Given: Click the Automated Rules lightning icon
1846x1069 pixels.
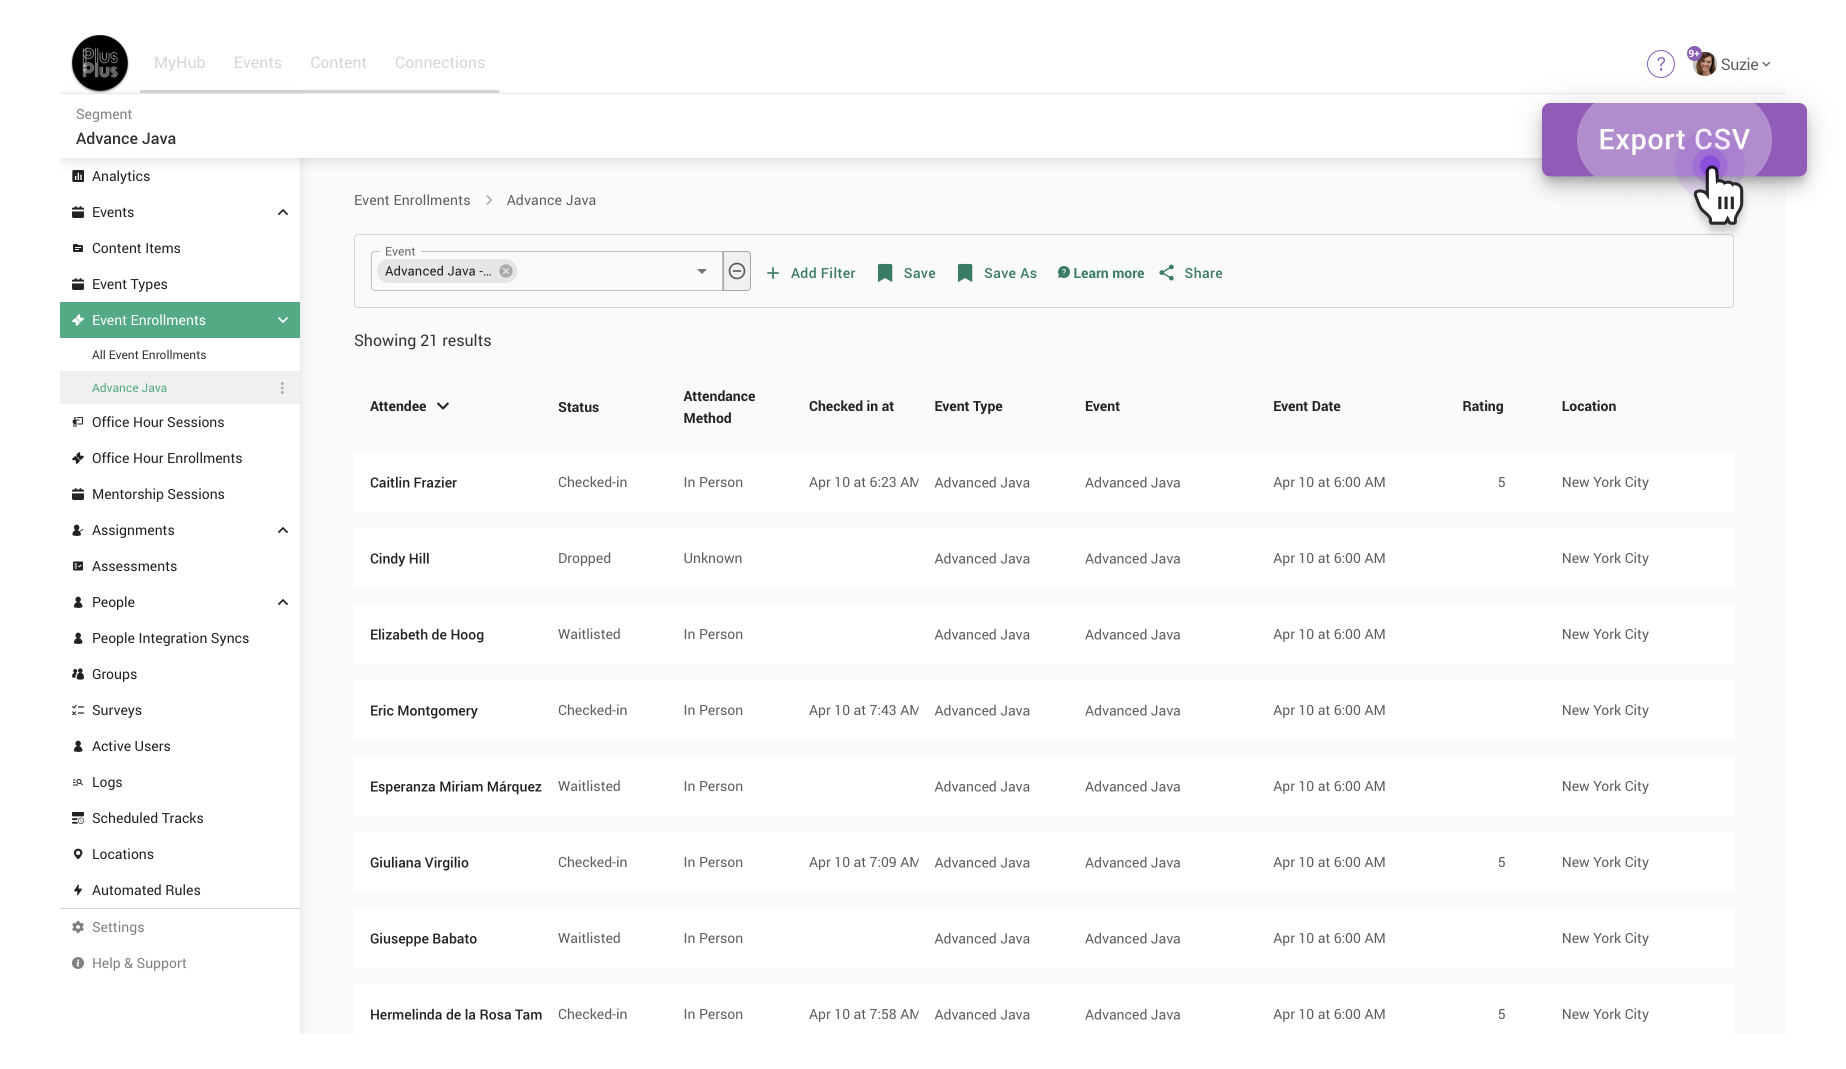Looking at the screenshot, I should point(78,890).
